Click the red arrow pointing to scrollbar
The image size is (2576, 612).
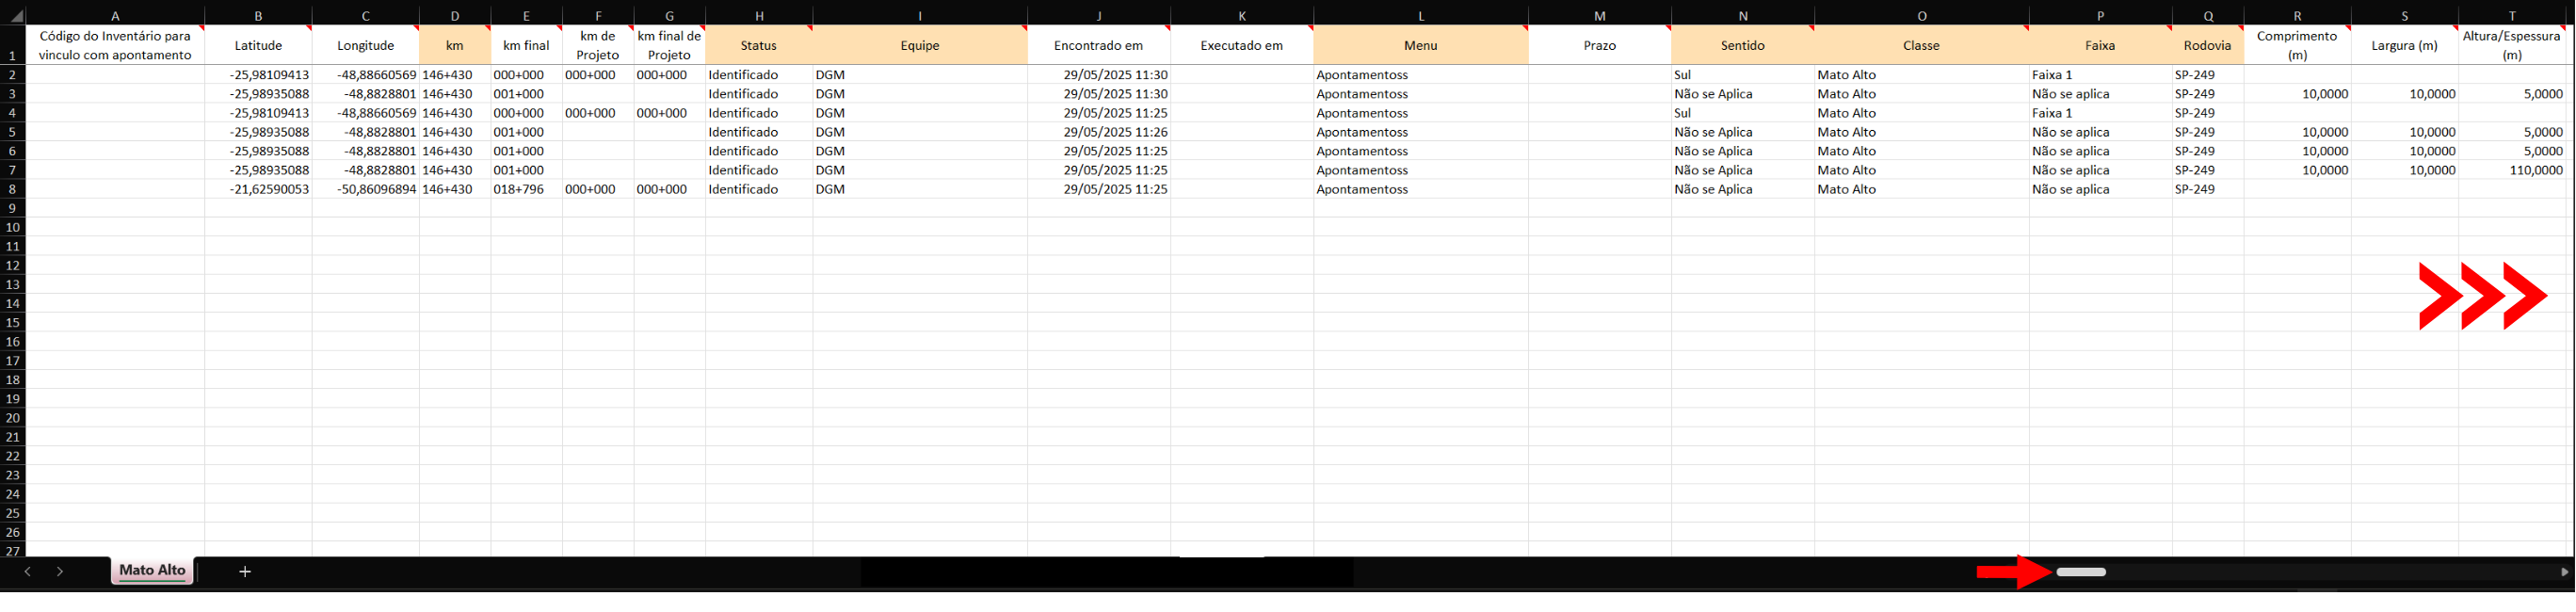2013,572
